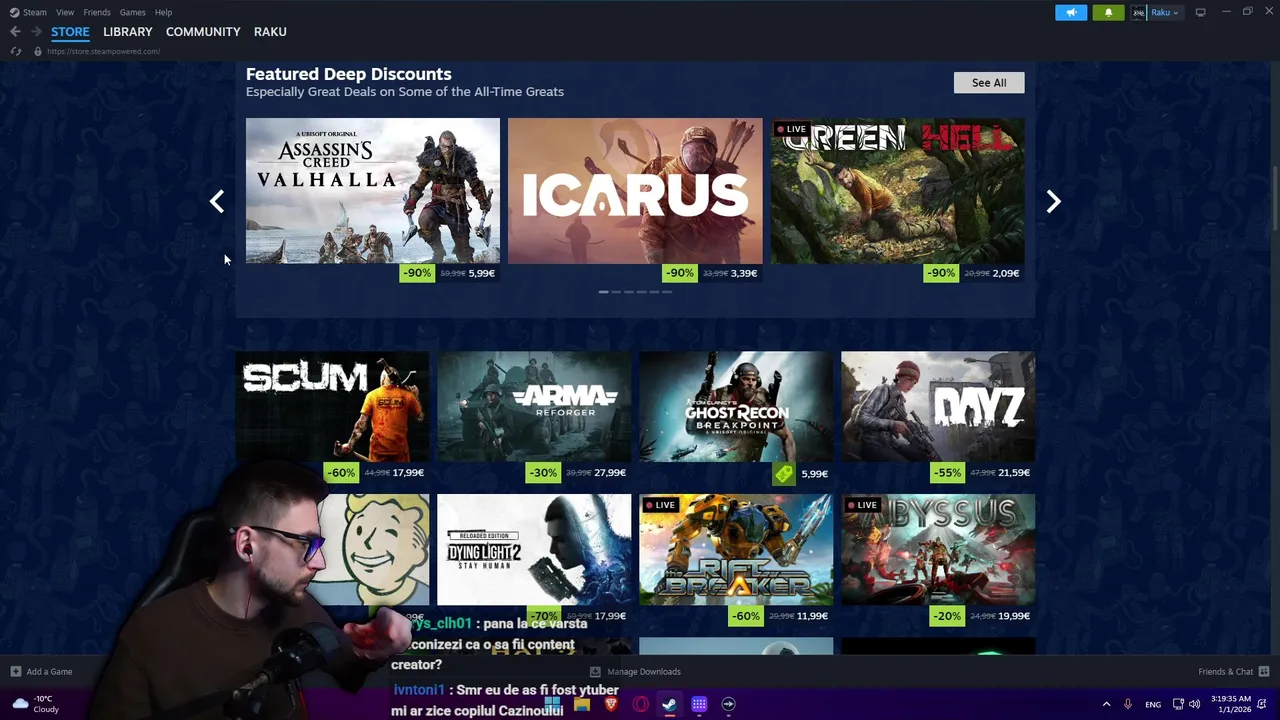Open the Assassin's Creed Valhalla deal
This screenshot has height=720, width=1280.
pos(373,191)
